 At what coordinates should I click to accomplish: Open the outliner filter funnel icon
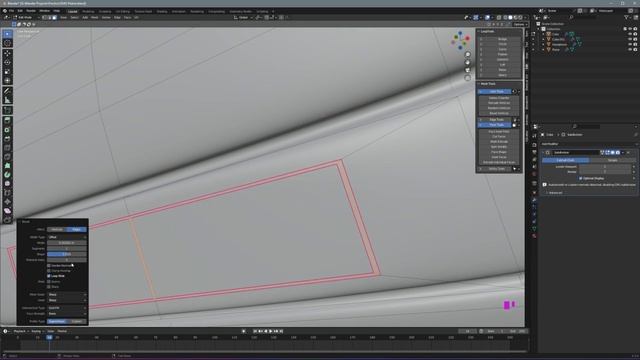[627, 18]
